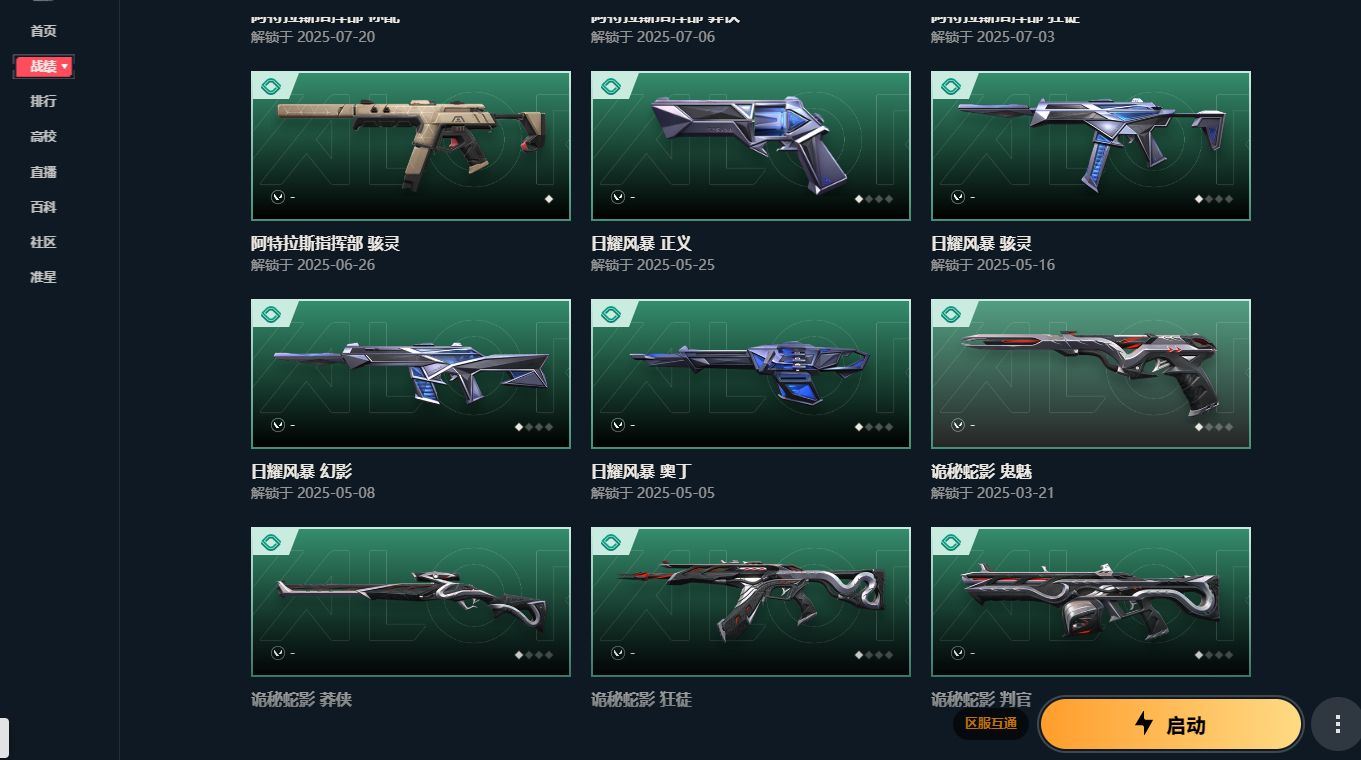Screen dimensions: 1361x760
Task: Click the tier badge icon on 诡秘蛇影 判官 card
Action: tap(950, 543)
